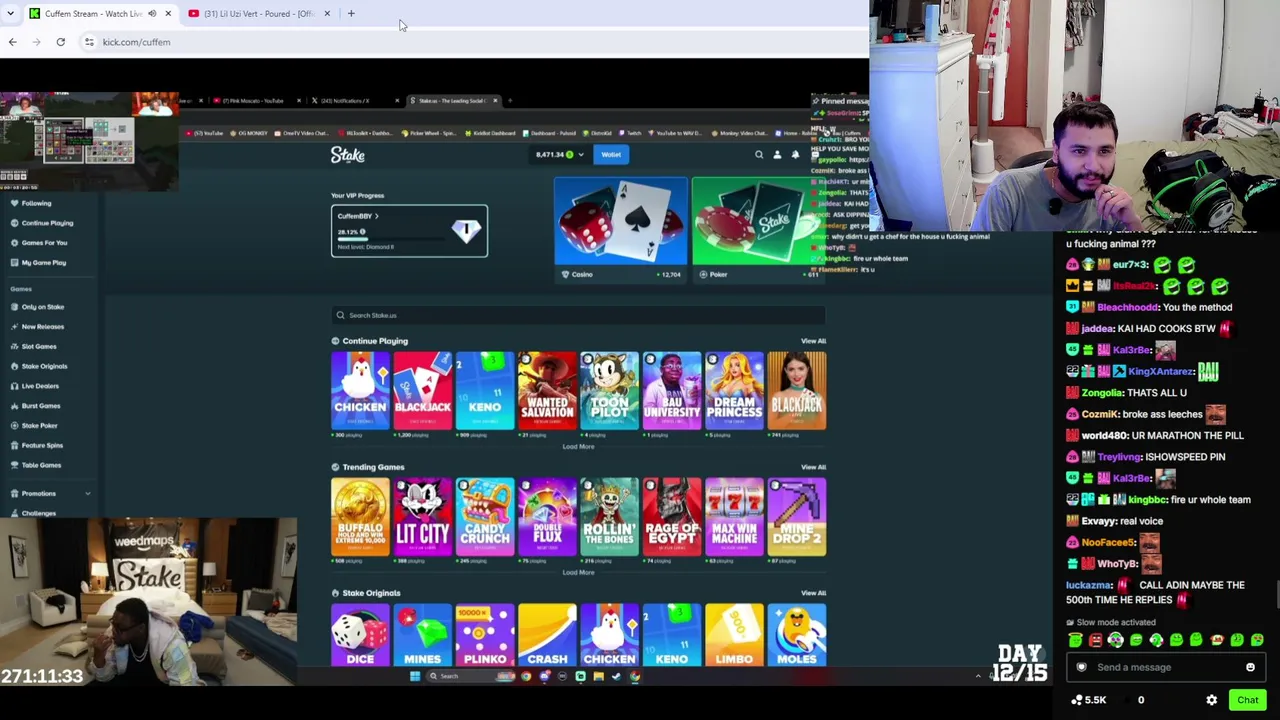Open the site information icon beside the URL
Screen dimensions: 1280x720
[89, 42]
